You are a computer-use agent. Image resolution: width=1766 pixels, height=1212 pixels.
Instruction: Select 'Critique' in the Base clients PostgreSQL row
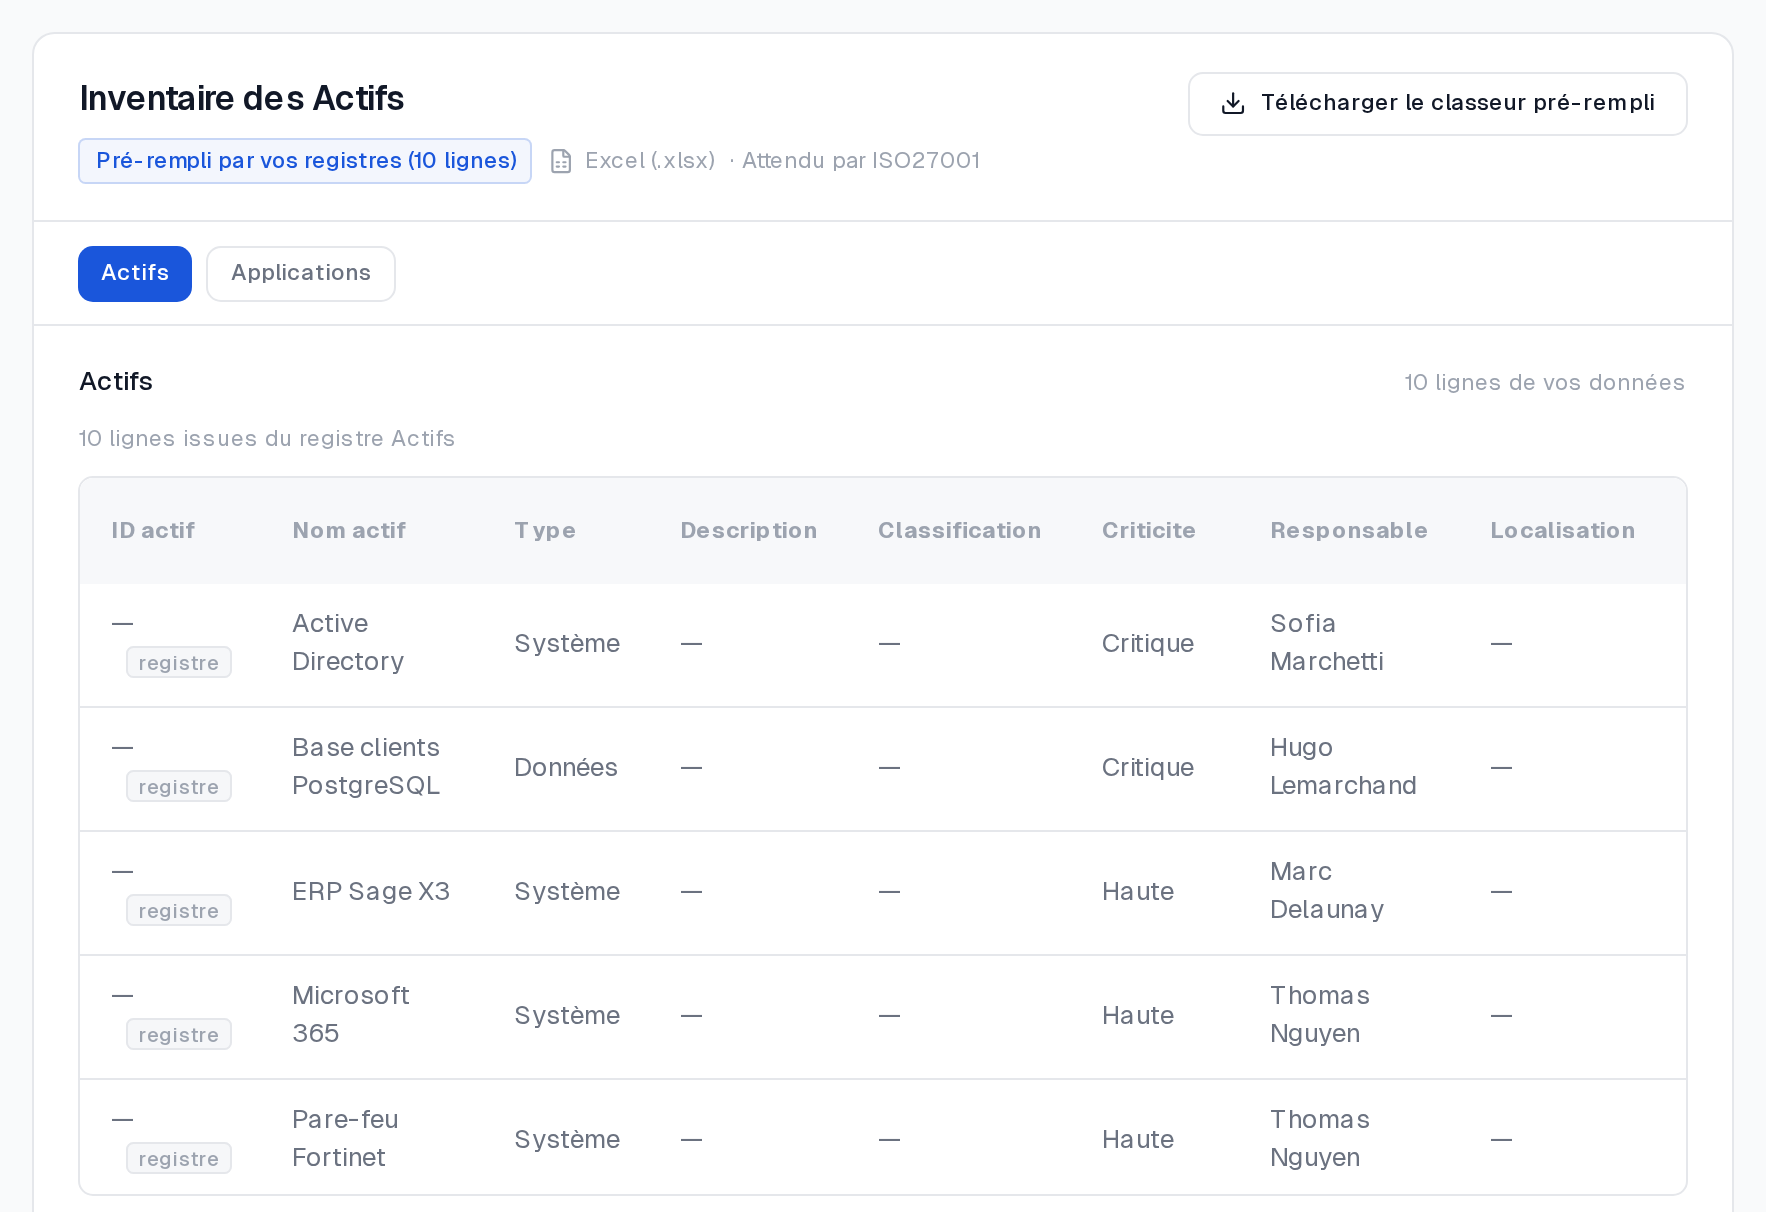tap(1148, 767)
